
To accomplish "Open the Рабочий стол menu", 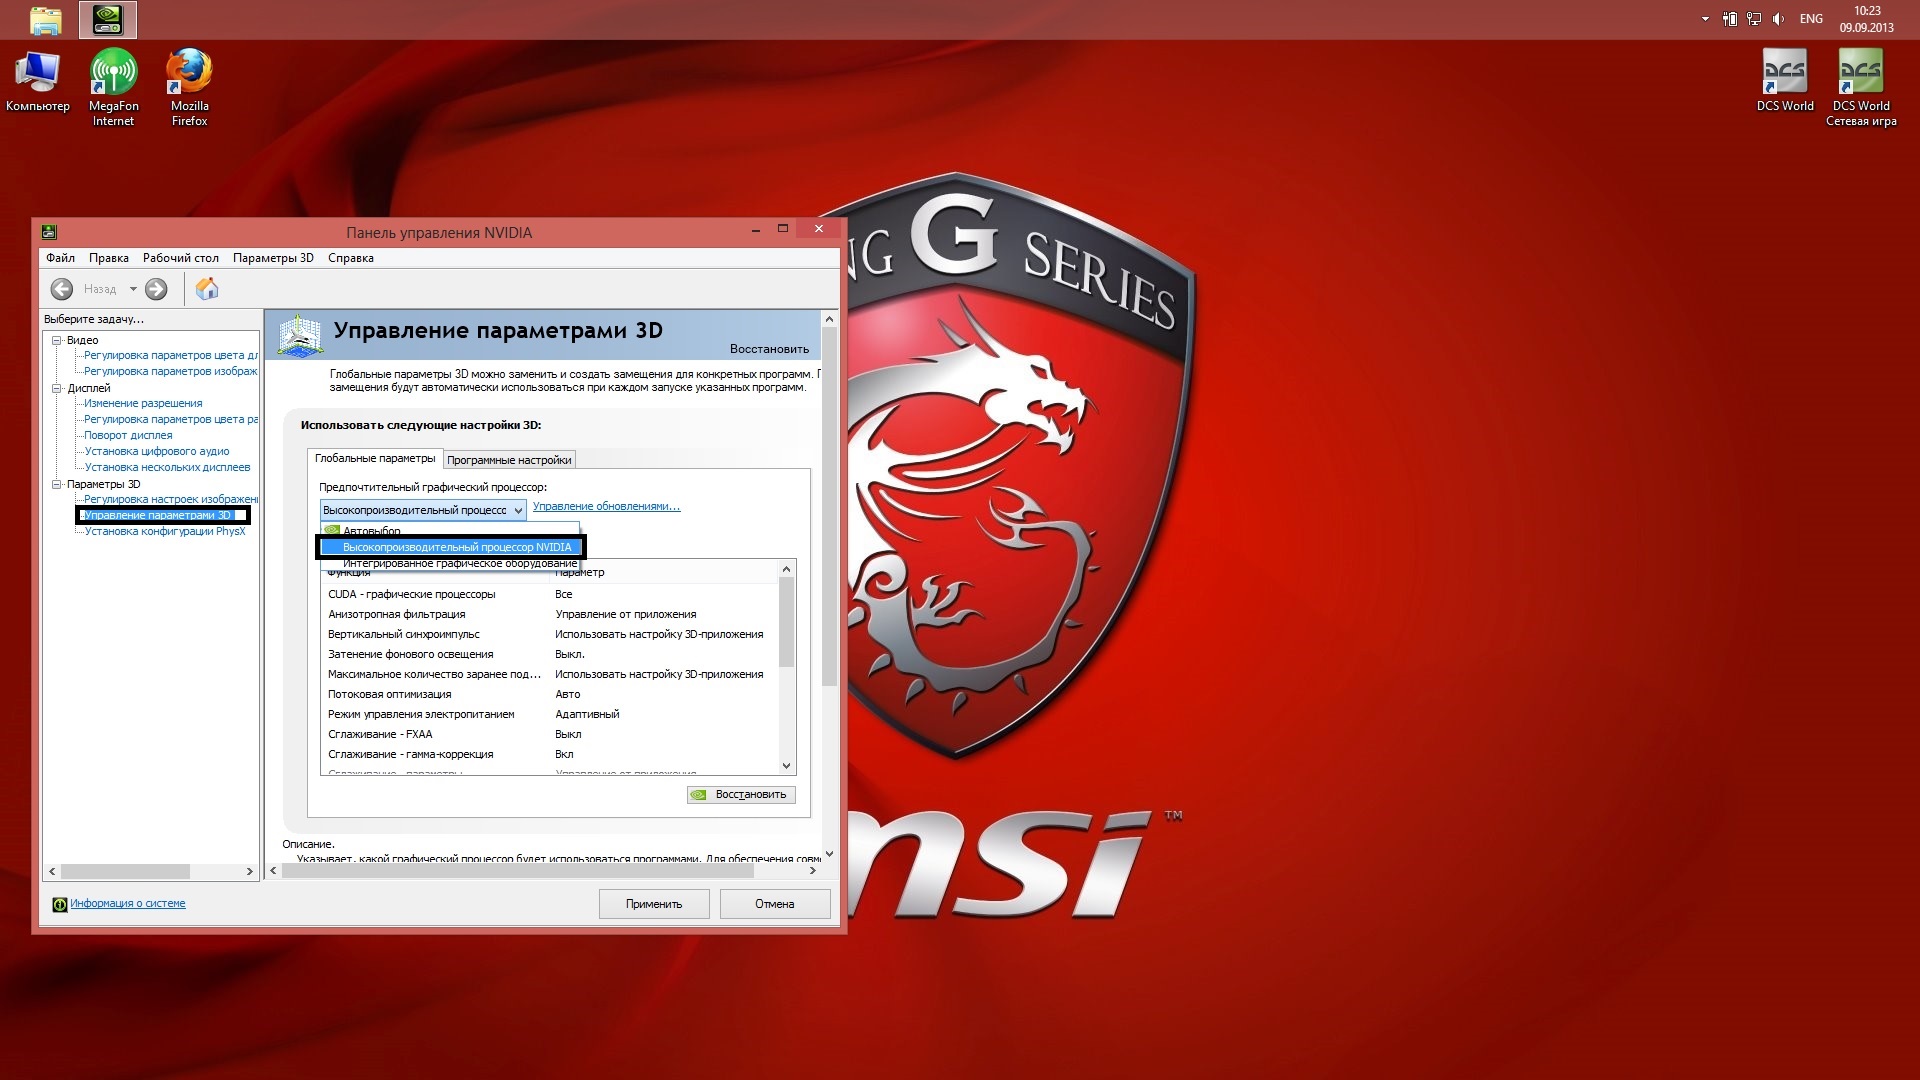I will (180, 258).
